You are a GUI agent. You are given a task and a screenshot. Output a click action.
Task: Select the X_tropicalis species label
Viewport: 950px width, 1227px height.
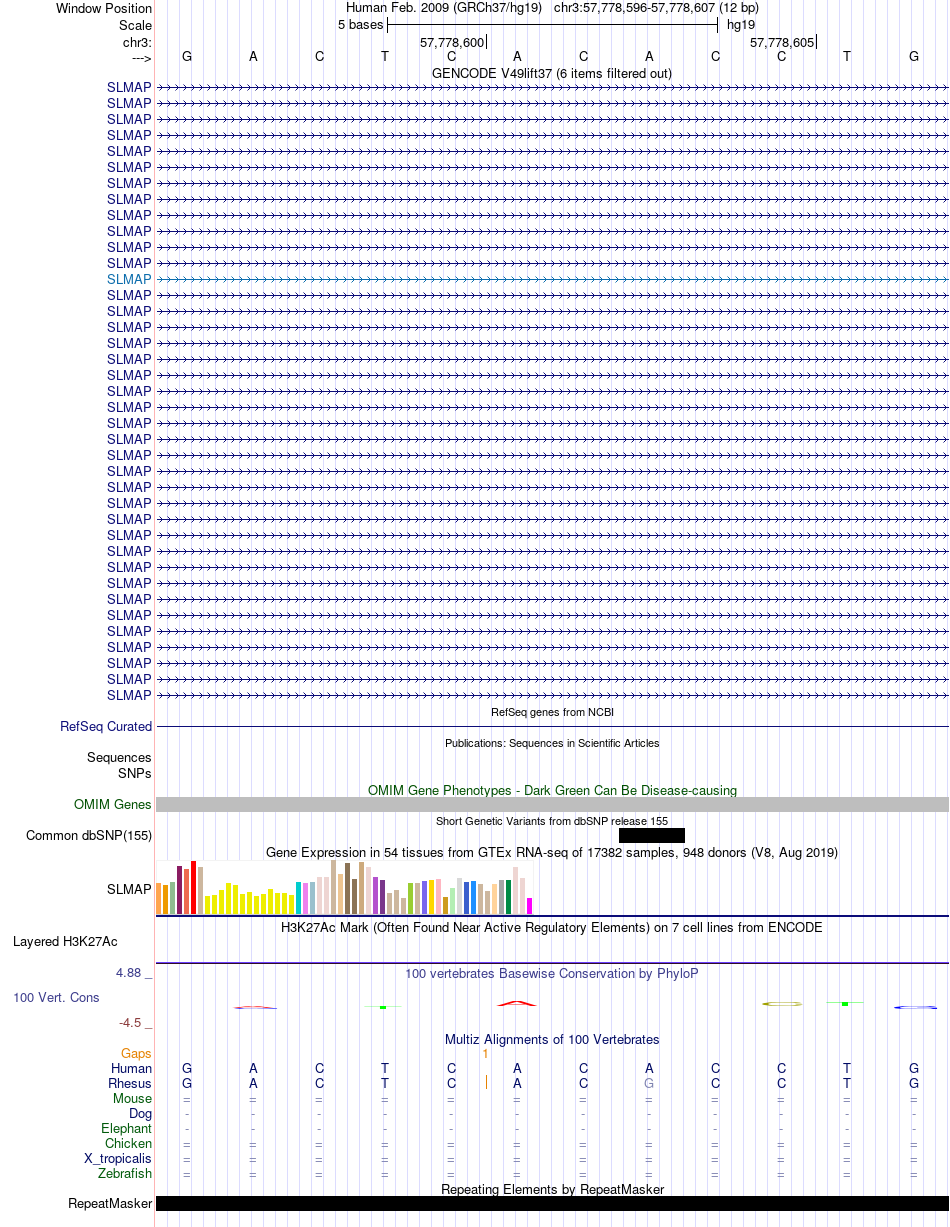coord(118,1159)
